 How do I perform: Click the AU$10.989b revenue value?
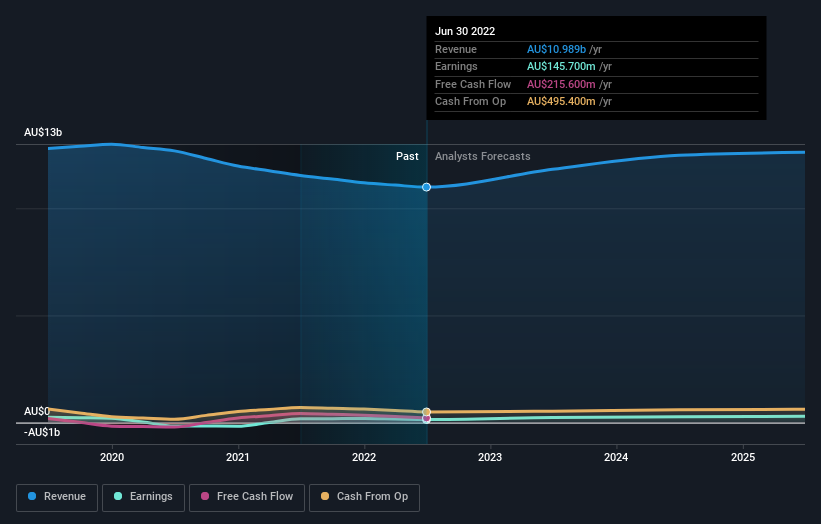(x=556, y=49)
